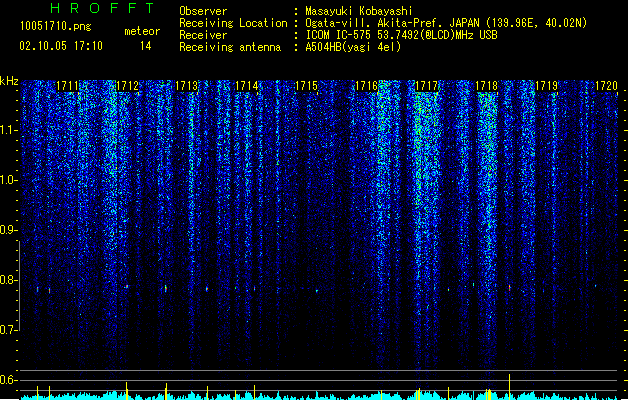
Task: Click the date stamp 02.10.05 17:10
Action: (61, 46)
